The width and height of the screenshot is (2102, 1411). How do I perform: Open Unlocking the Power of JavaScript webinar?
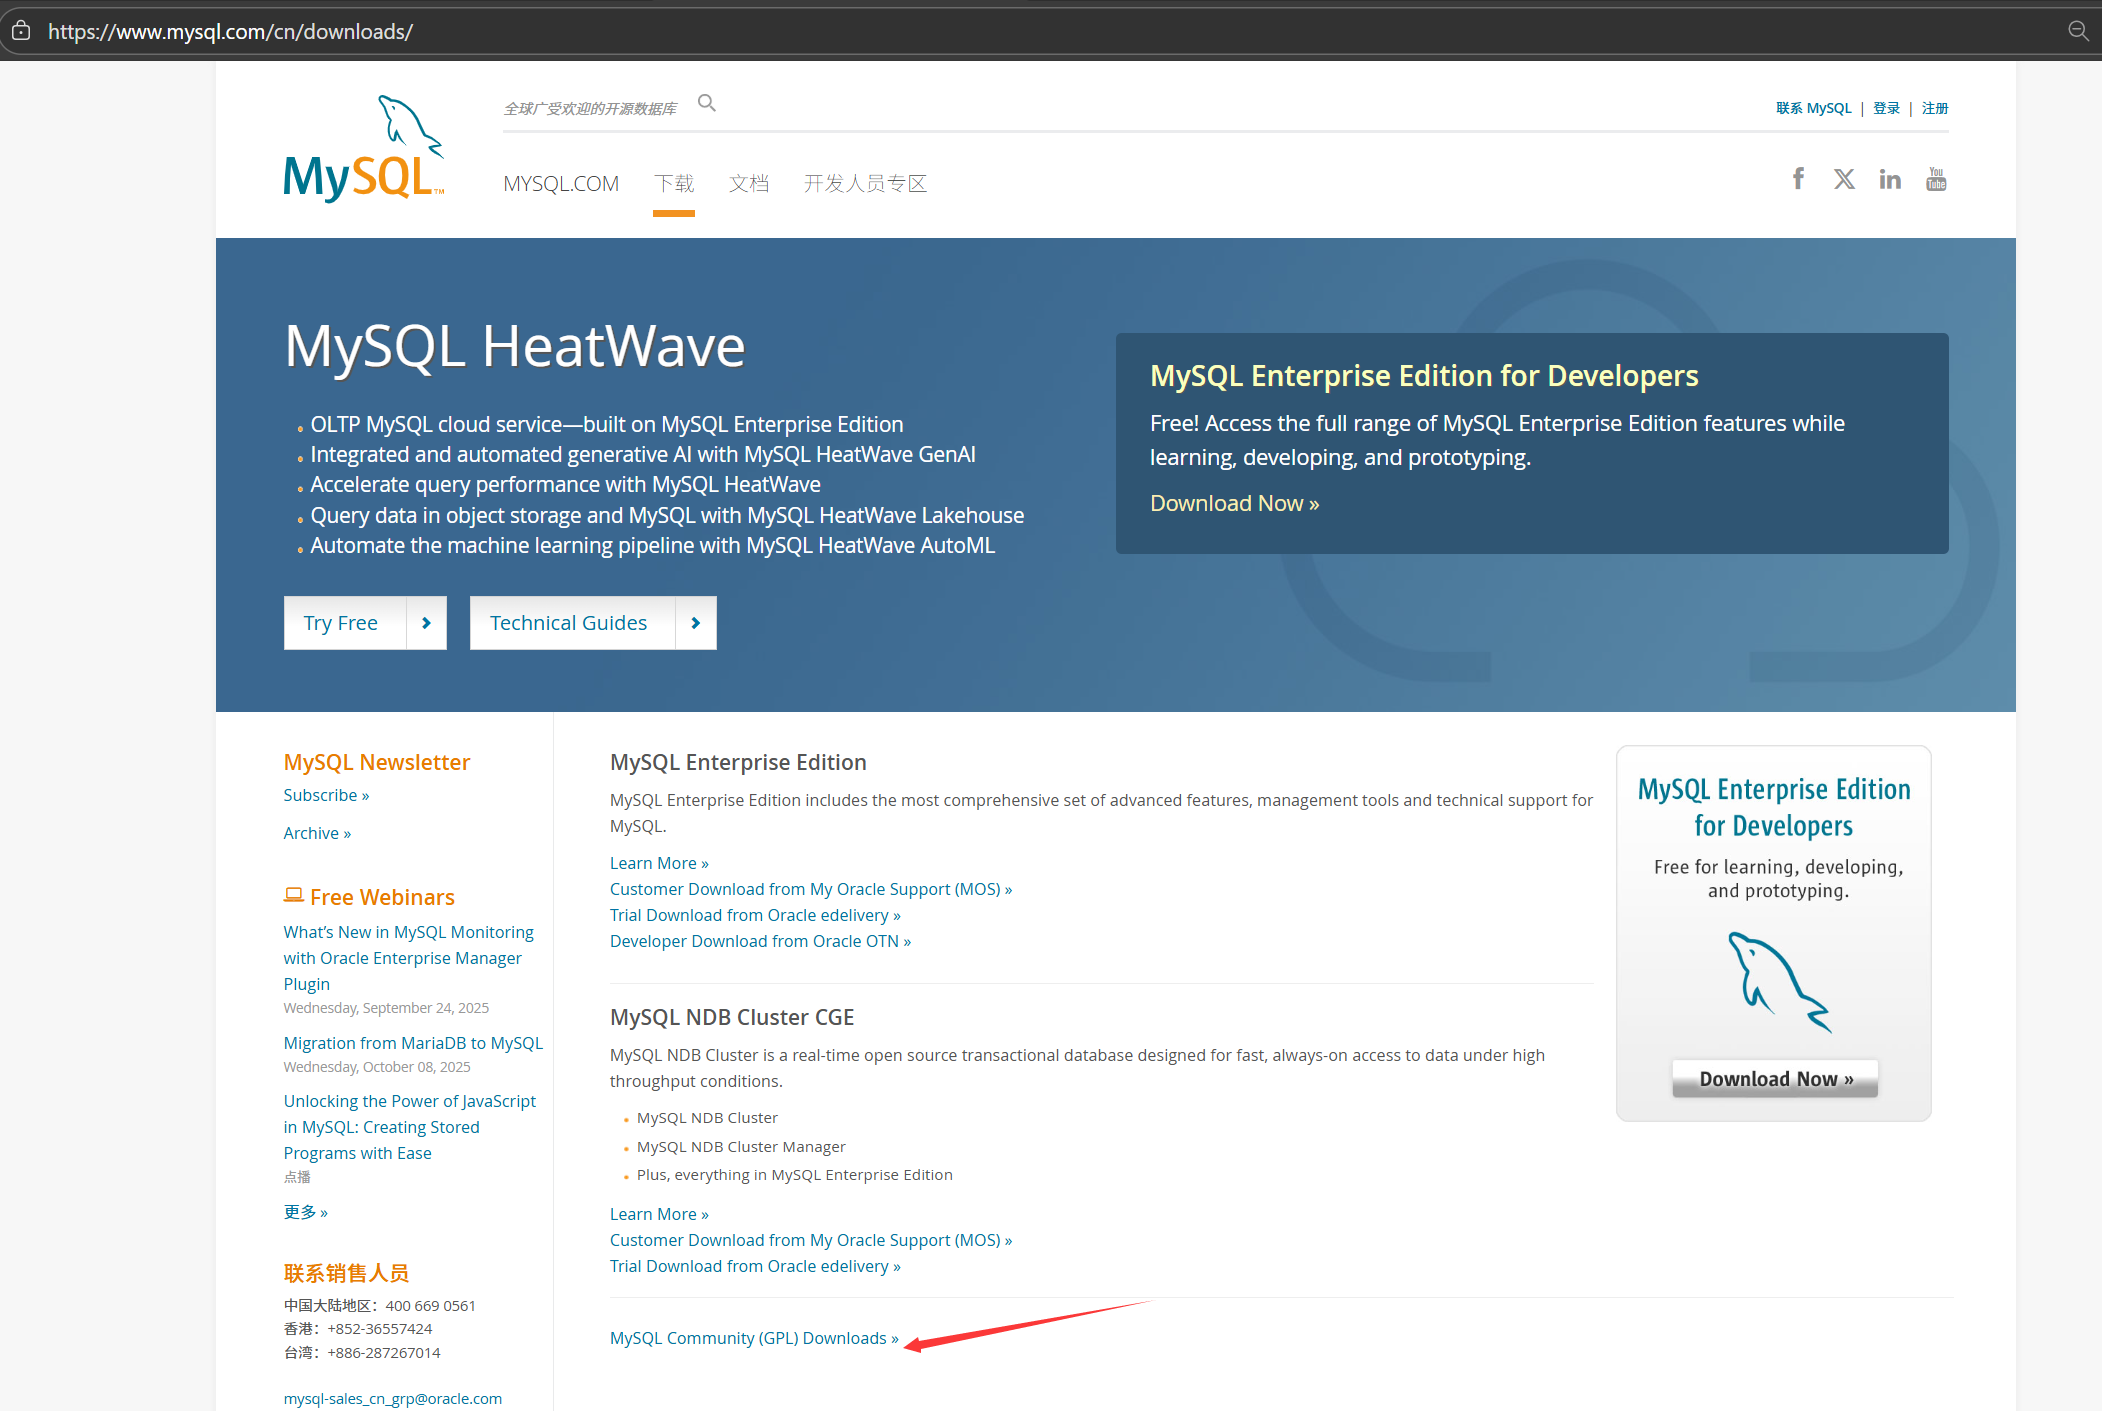(x=410, y=1127)
